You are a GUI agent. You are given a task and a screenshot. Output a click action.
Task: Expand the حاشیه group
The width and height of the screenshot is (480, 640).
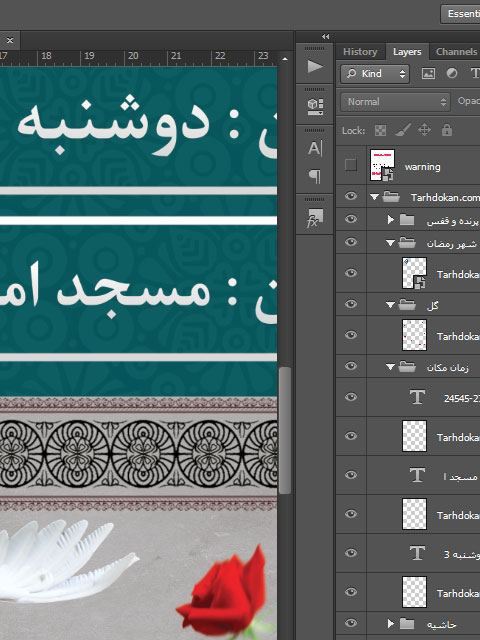(391, 624)
